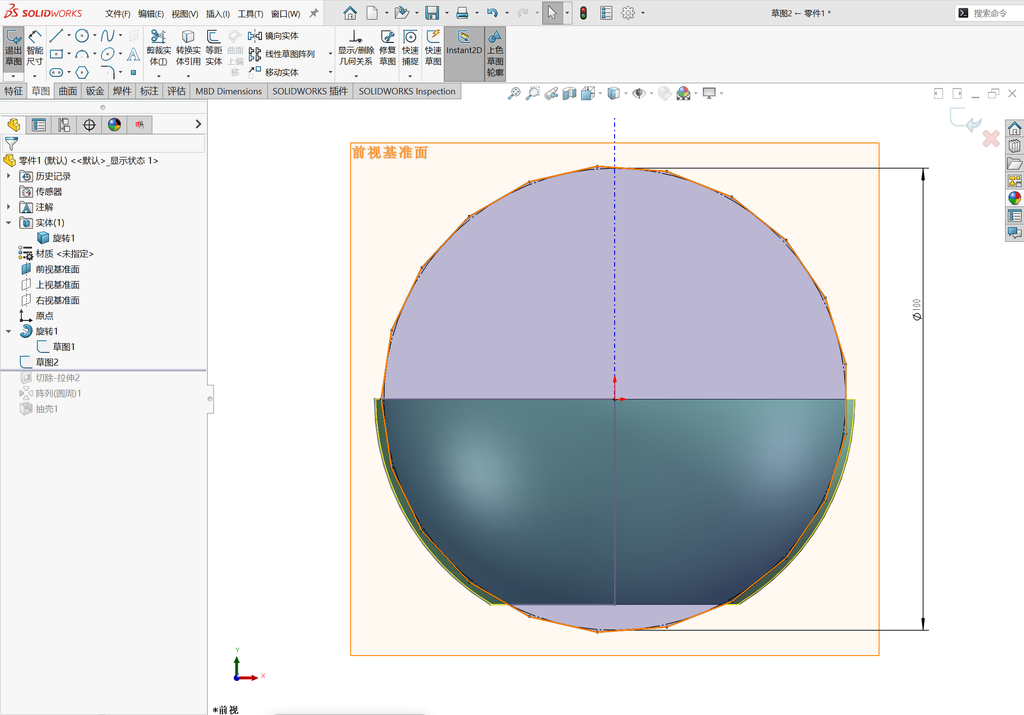
Task: Open the DisplayManager tab
Action: click(x=114, y=125)
